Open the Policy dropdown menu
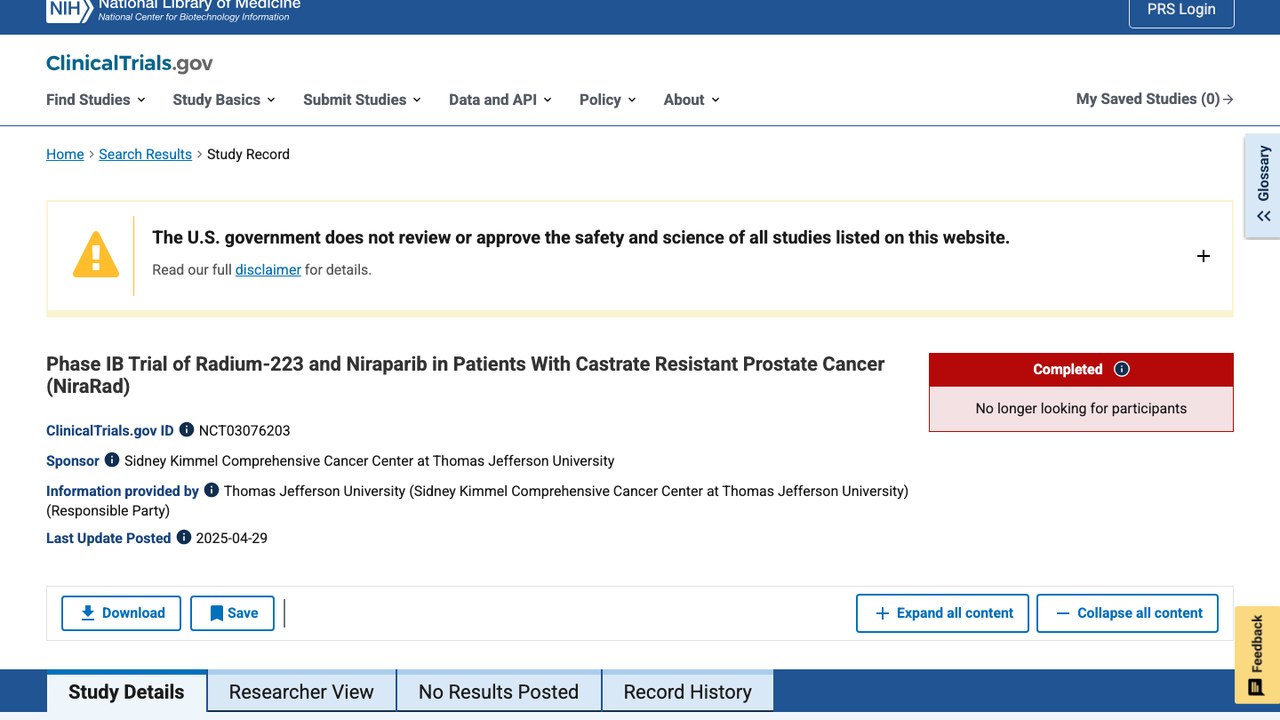The image size is (1280, 720). click(x=608, y=99)
